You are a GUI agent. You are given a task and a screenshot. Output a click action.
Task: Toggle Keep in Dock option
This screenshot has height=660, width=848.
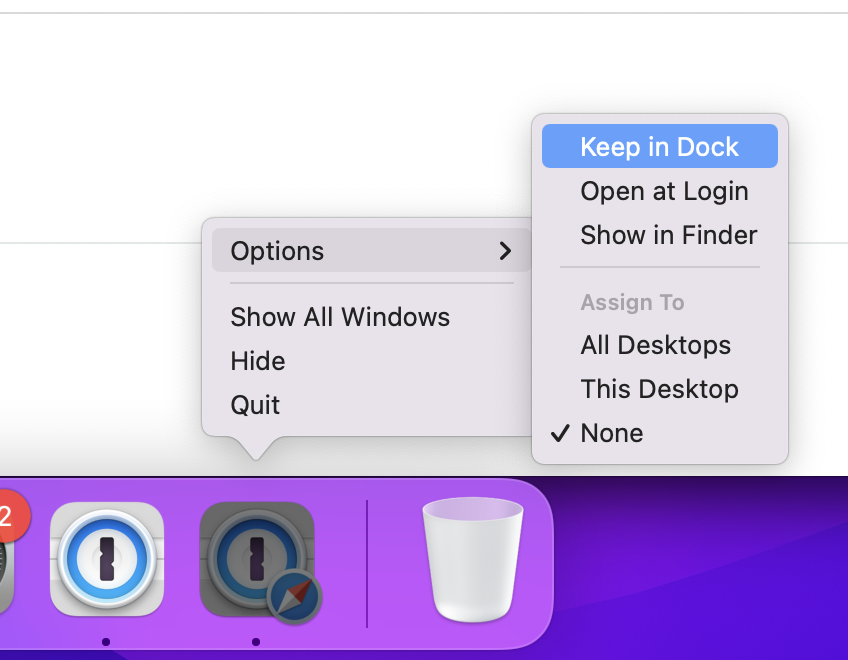659,147
